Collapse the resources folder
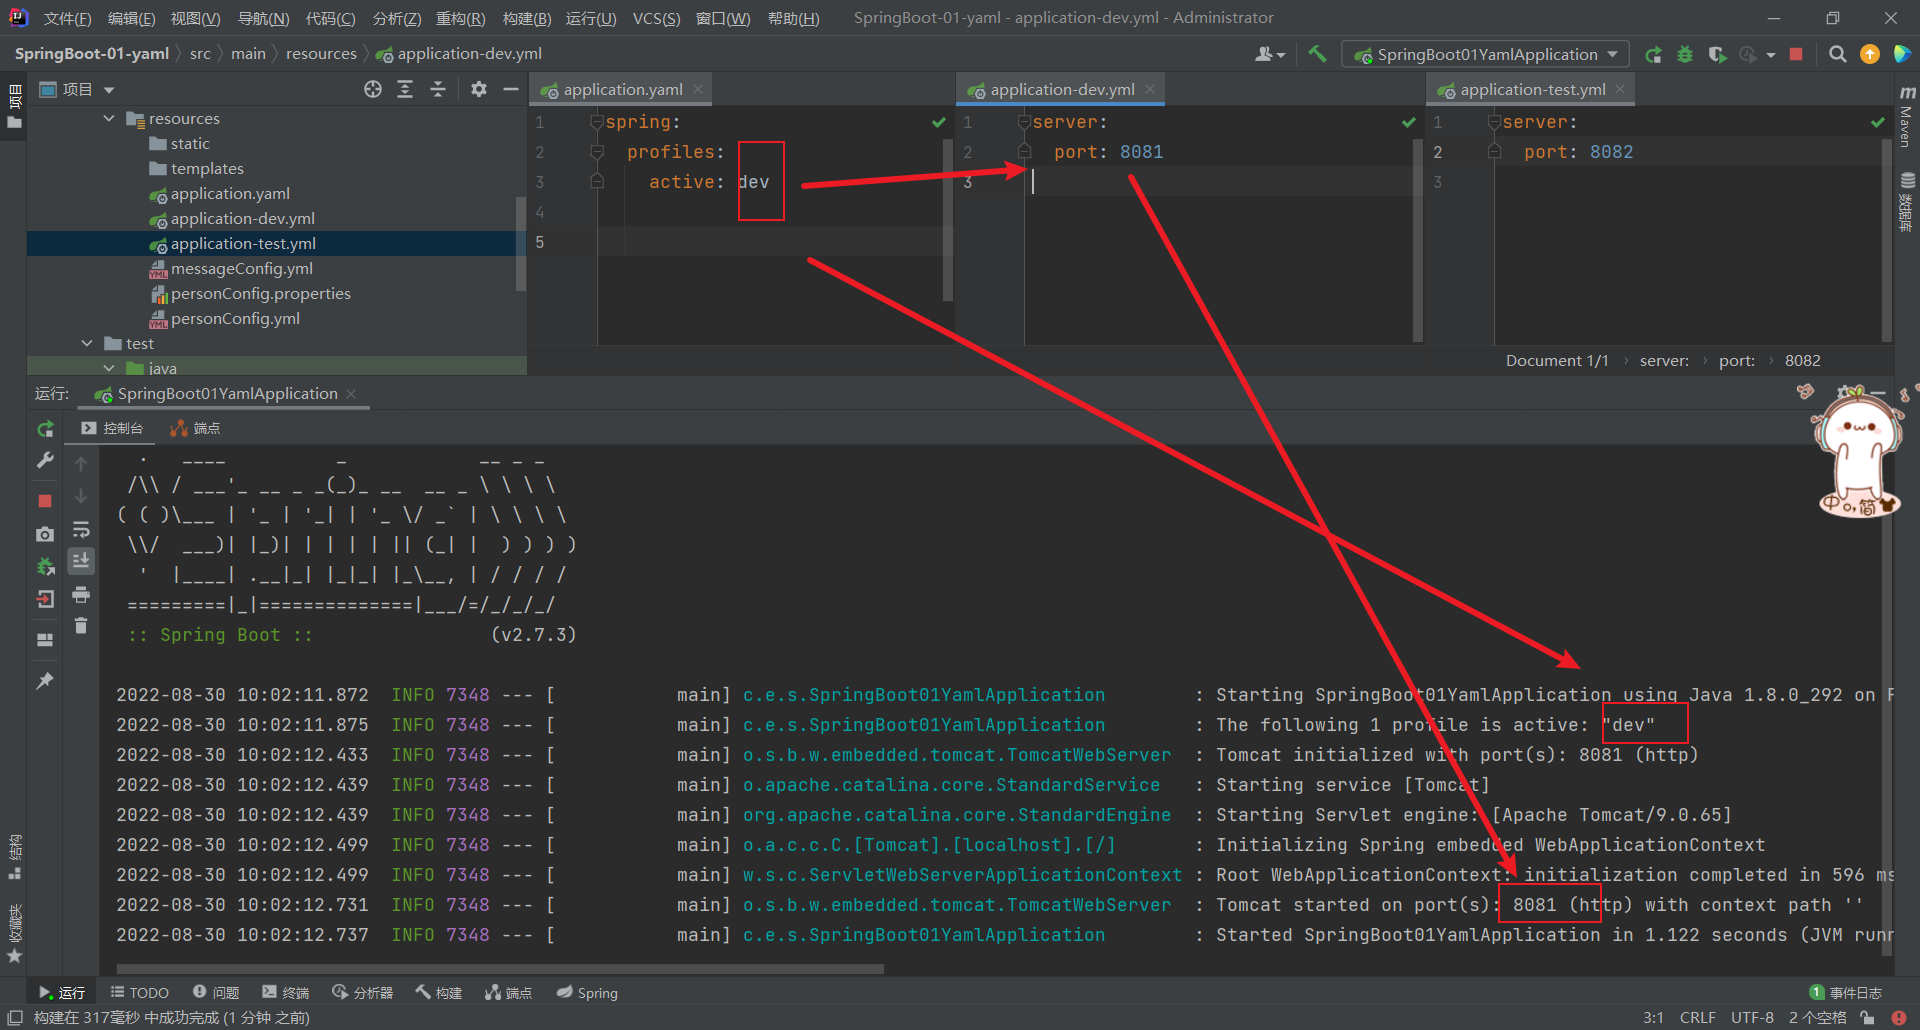1920x1030 pixels. coord(108,118)
